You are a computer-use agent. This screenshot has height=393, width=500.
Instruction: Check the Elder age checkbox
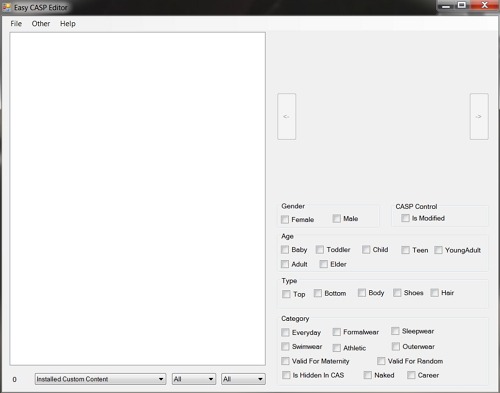click(323, 264)
